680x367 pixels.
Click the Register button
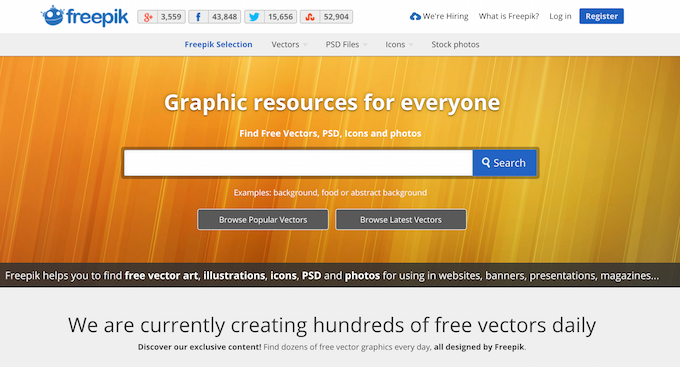[602, 16]
